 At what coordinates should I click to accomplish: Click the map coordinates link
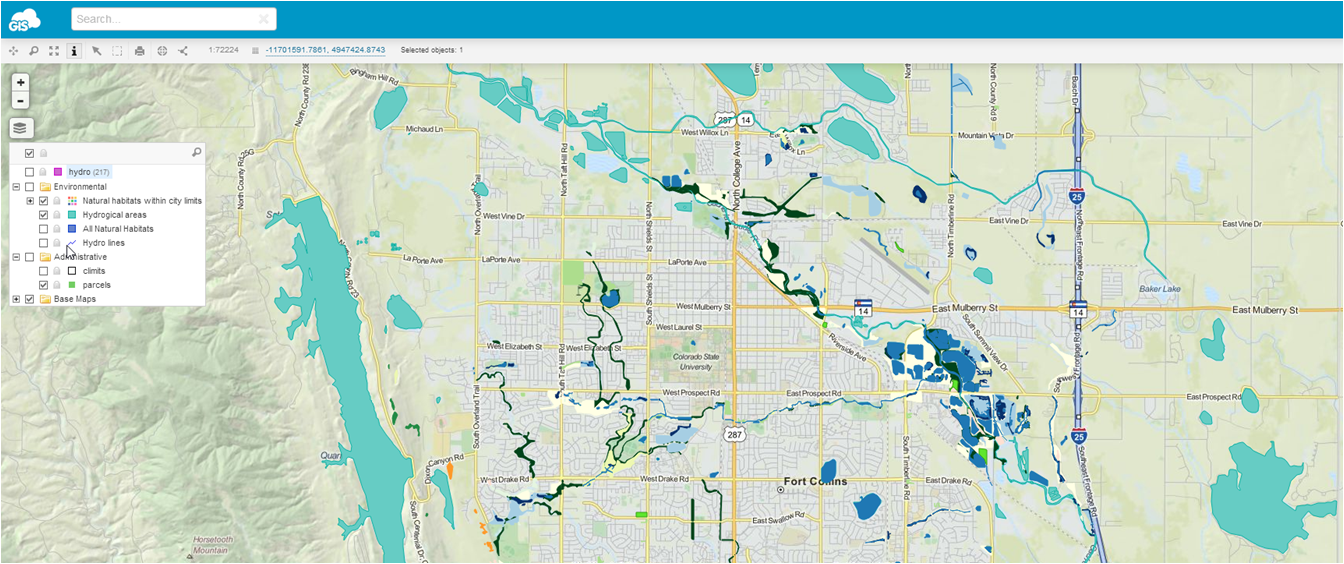325,50
